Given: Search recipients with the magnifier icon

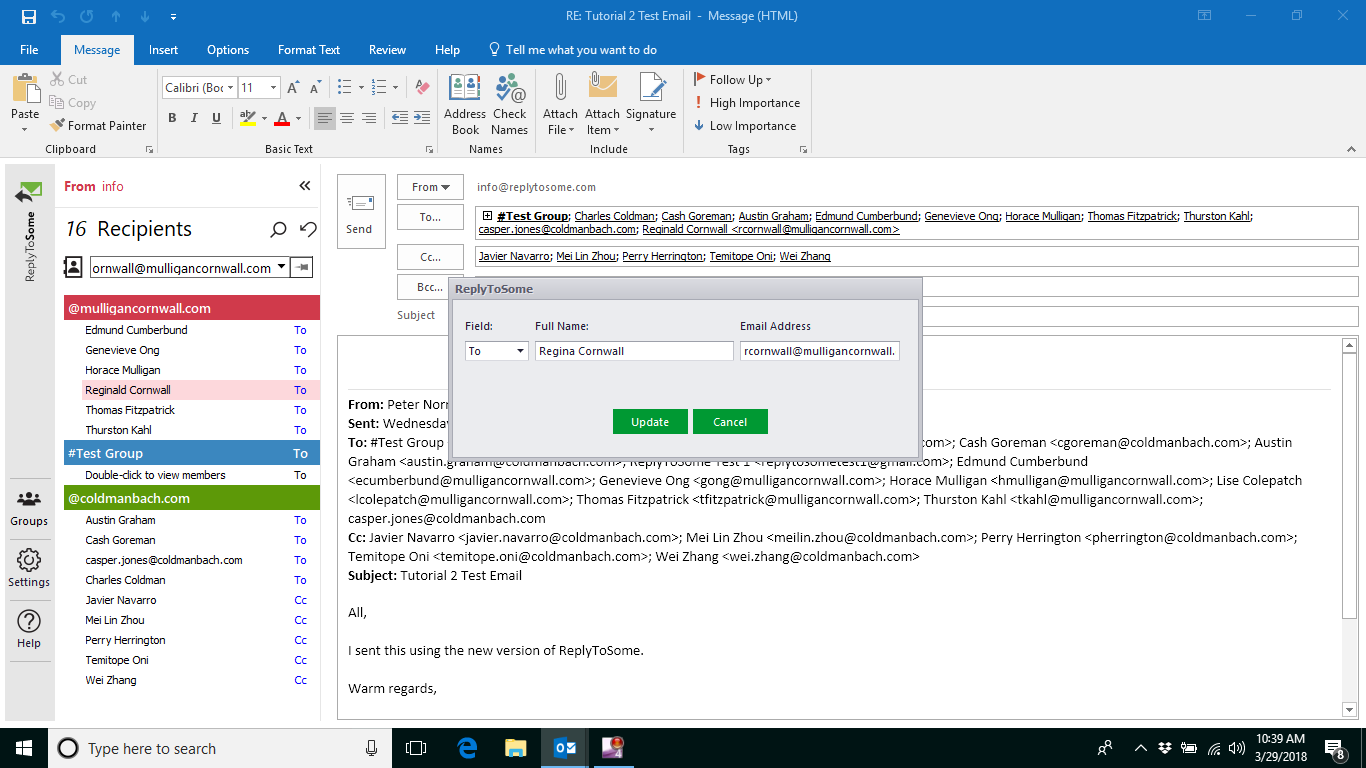Looking at the screenshot, I should [x=279, y=229].
